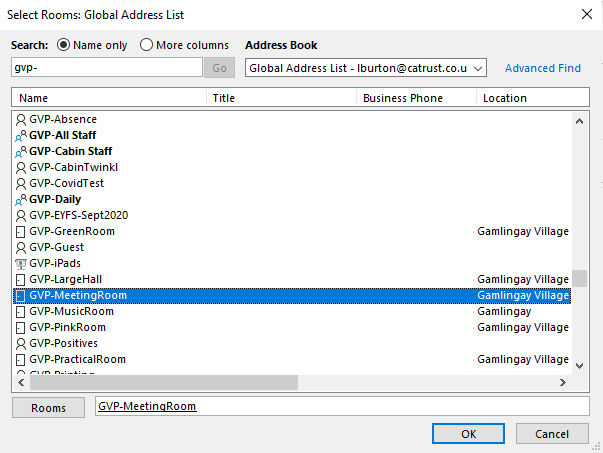The image size is (603, 453).
Task: Open the Advanced Find link
Action: (x=542, y=68)
